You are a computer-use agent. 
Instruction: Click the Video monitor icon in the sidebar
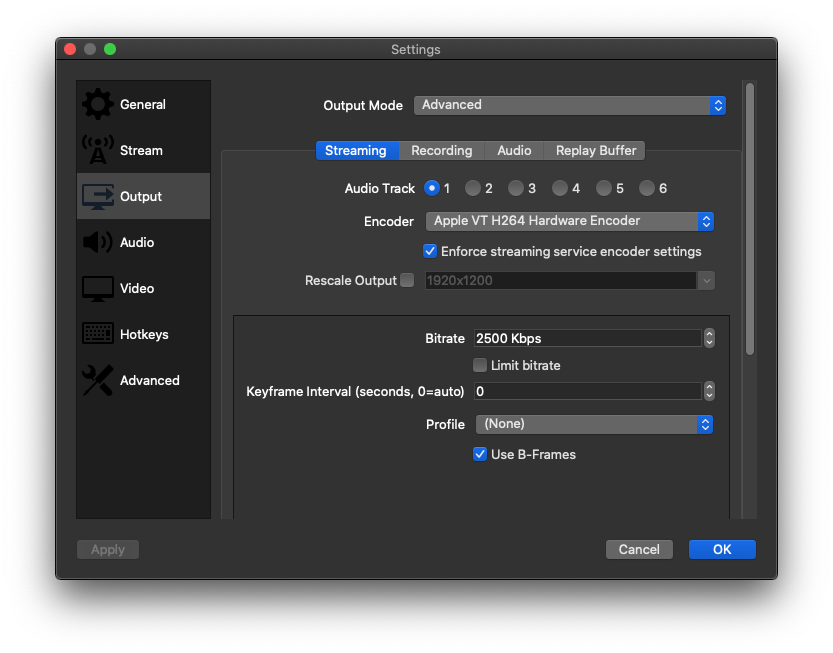[x=98, y=289]
